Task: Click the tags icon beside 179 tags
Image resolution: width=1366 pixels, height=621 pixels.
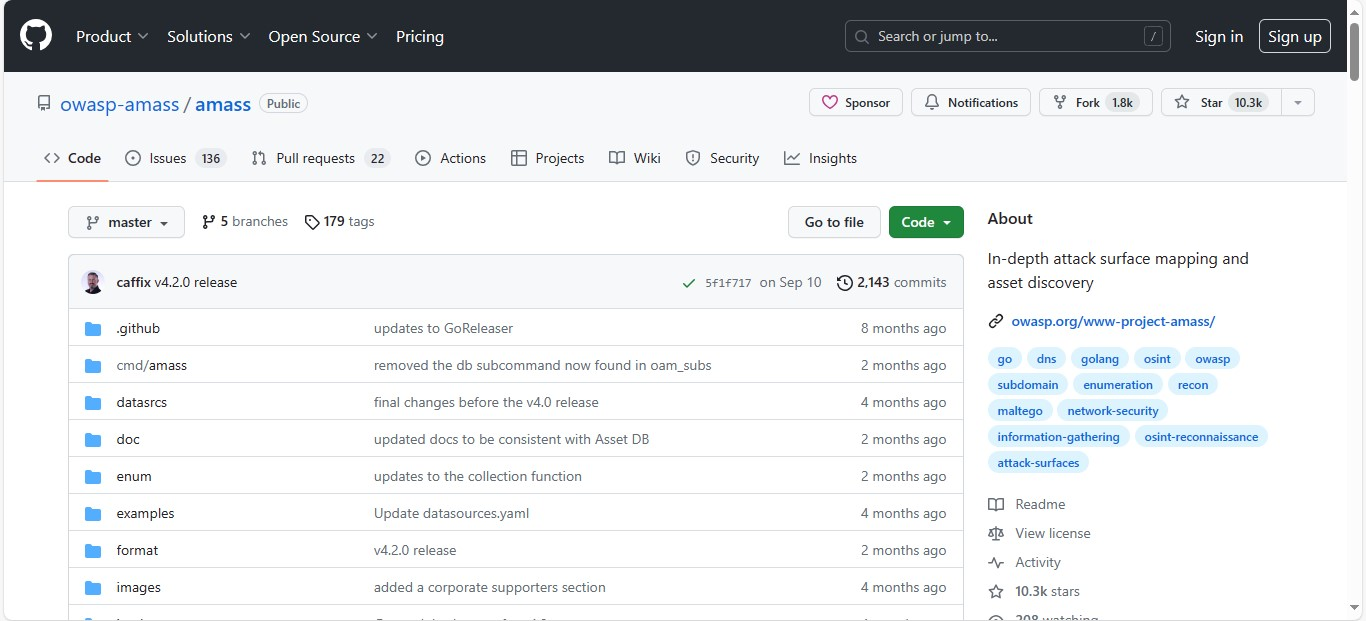Action: tap(312, 222)
